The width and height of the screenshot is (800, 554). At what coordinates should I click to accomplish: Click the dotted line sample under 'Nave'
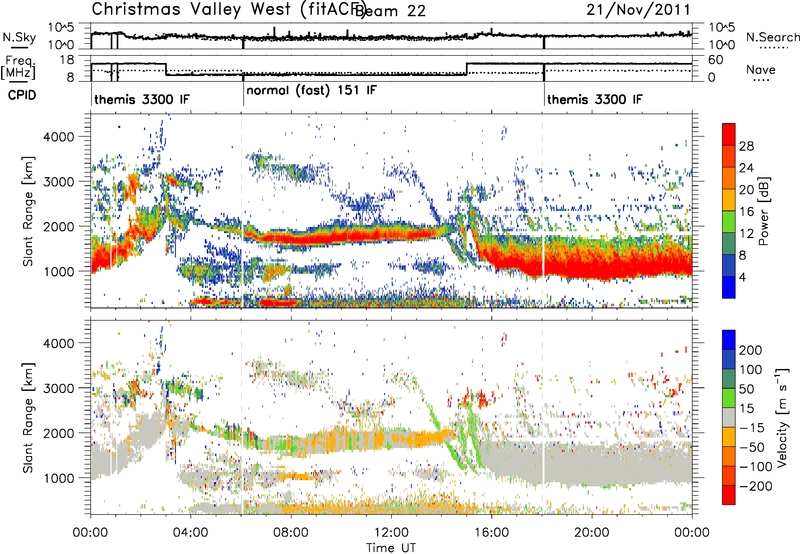(761, 80)
